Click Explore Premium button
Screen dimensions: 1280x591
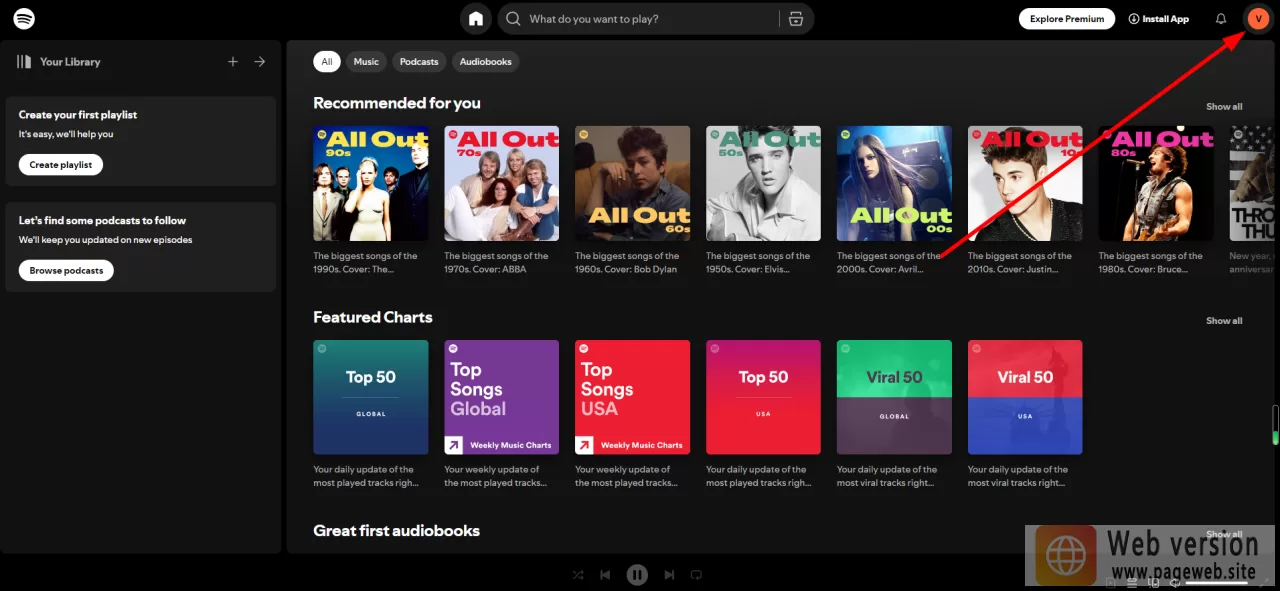(x=1067, y=19)
